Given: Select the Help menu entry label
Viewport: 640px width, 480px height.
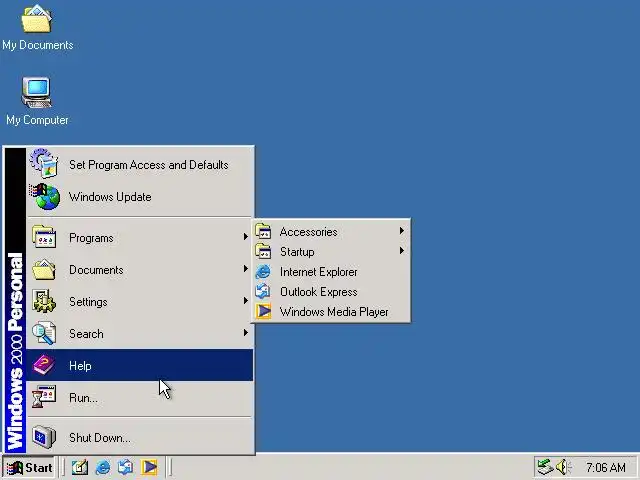Looking at the screenshot, I should pyautogui.click(x=80, y=365).
